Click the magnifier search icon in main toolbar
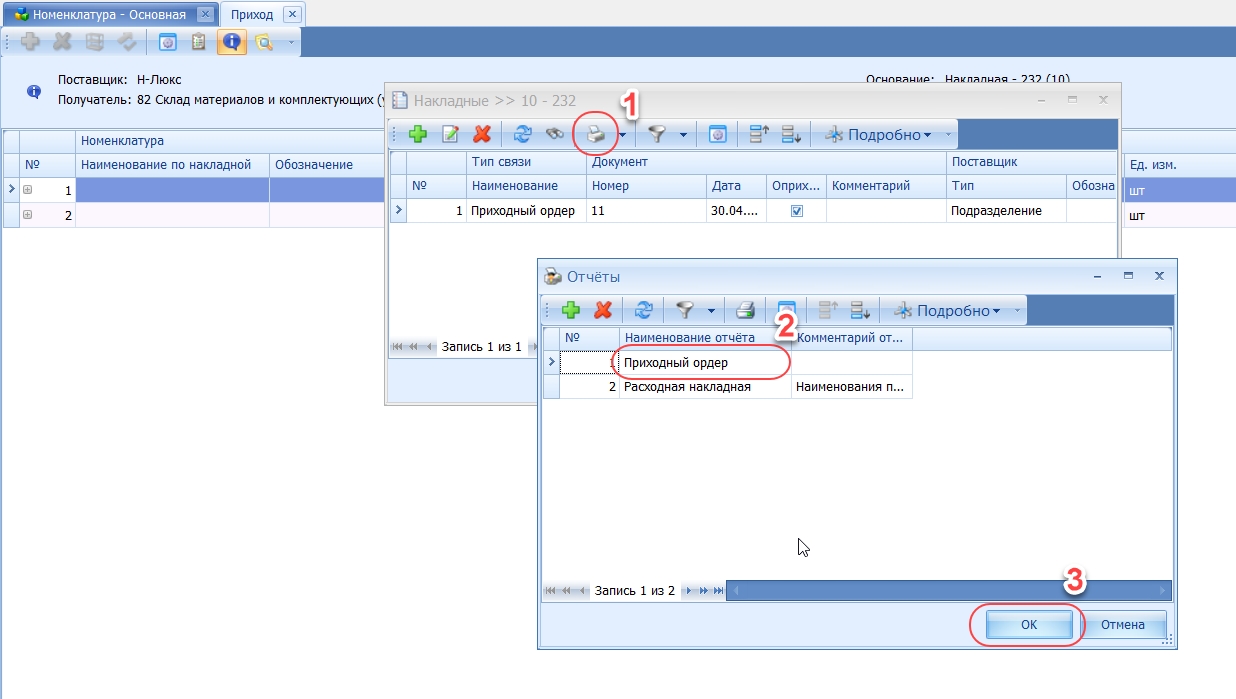 coord(263,42)
